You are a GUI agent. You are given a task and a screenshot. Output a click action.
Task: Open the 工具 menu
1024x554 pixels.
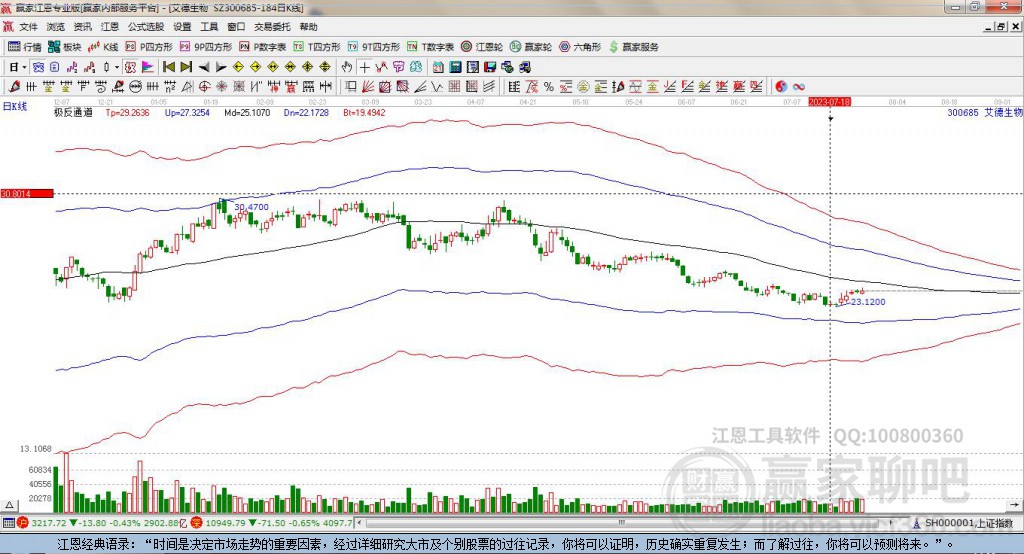click(209, 27)
